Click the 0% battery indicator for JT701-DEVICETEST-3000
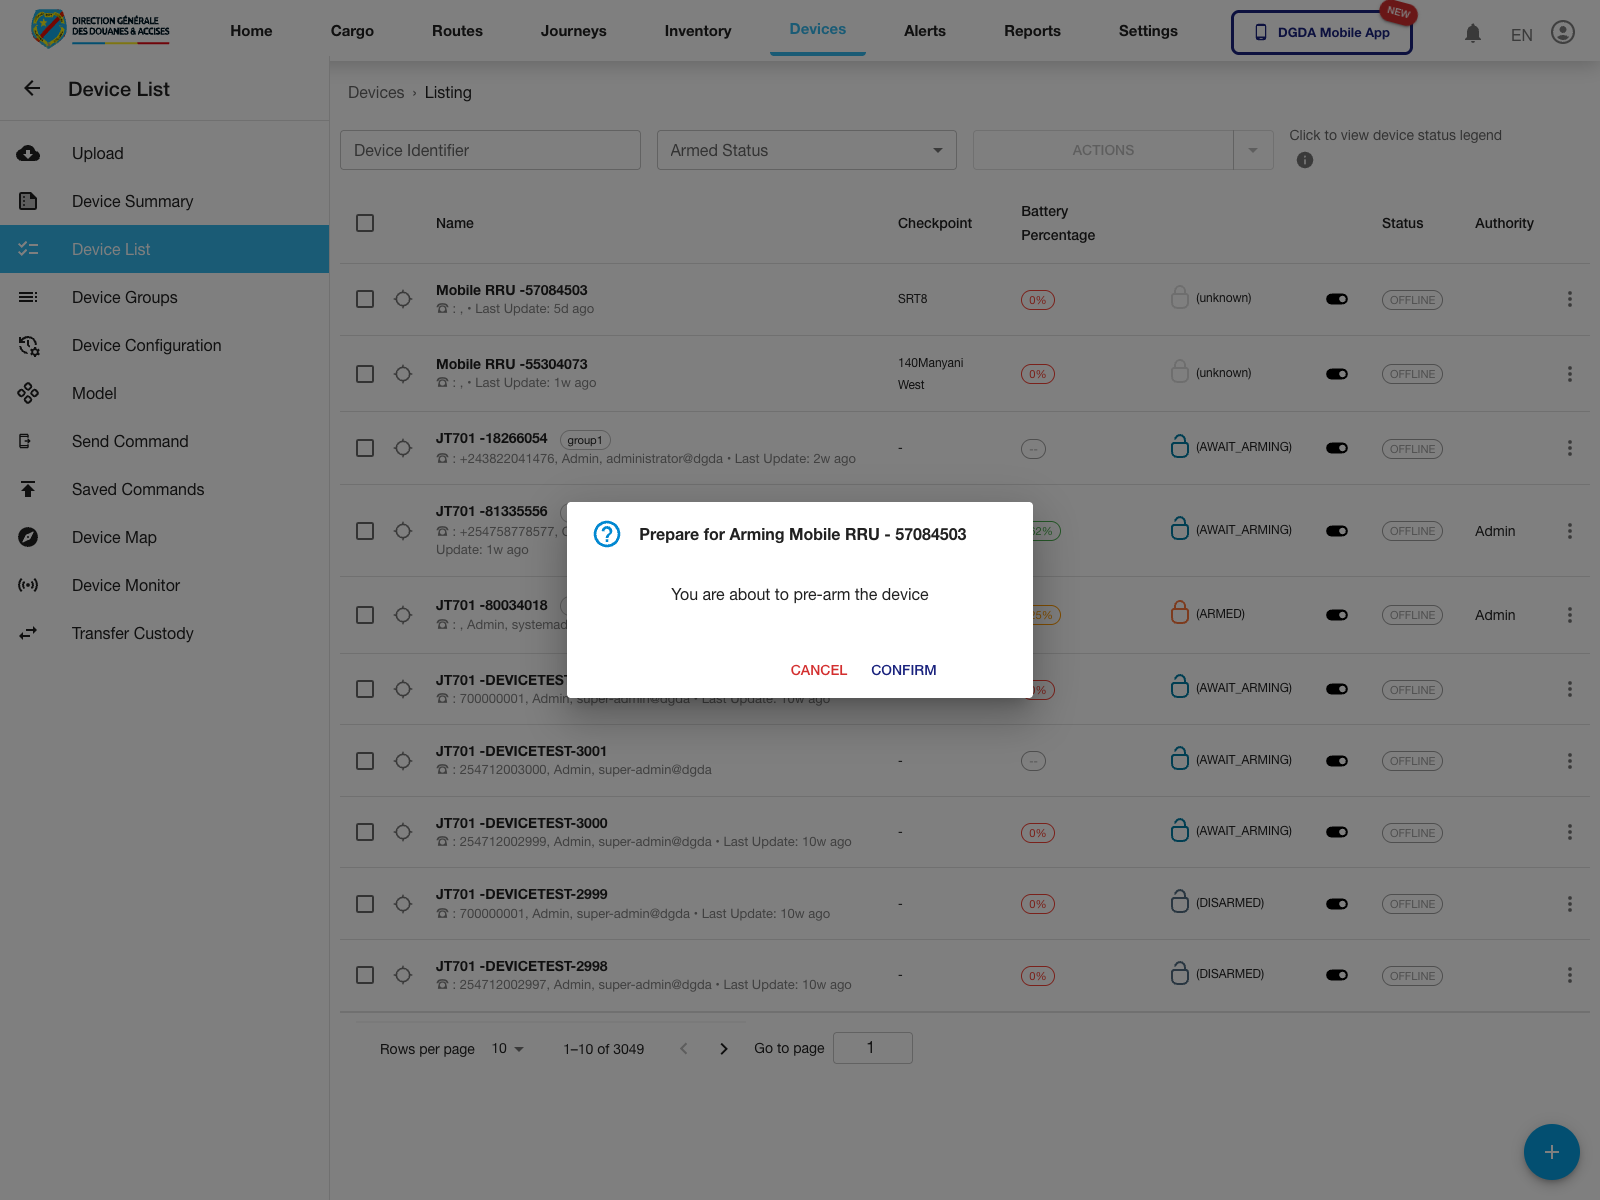The height and width of the screenshot is (1200, 1600). tap(1037, 832)
